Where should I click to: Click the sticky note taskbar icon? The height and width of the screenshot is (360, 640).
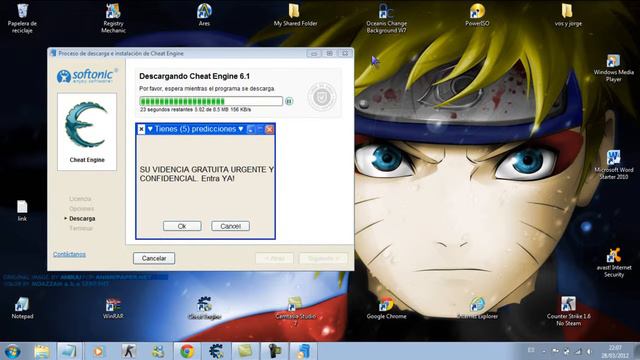(x=245, y=351)
